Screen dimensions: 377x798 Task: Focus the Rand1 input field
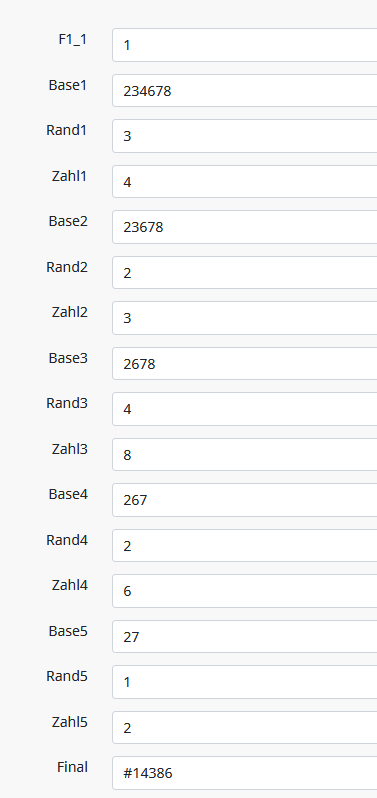(x=245, y=136)
